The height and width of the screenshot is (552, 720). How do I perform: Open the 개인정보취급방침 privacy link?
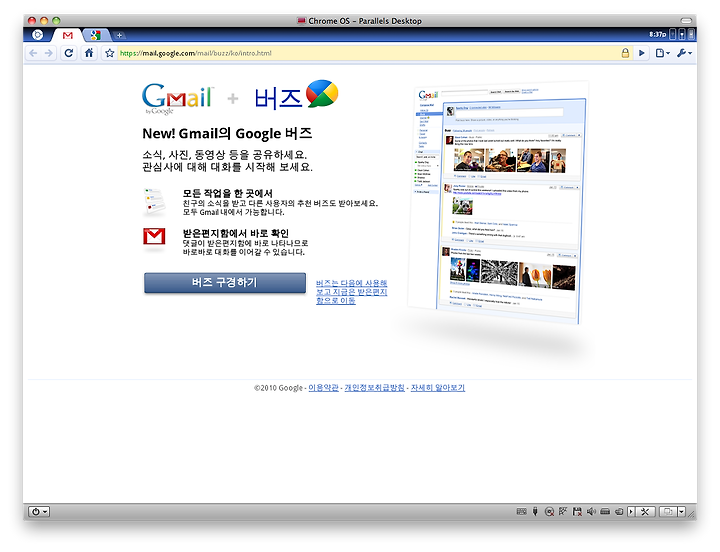(x=375, y=388)
